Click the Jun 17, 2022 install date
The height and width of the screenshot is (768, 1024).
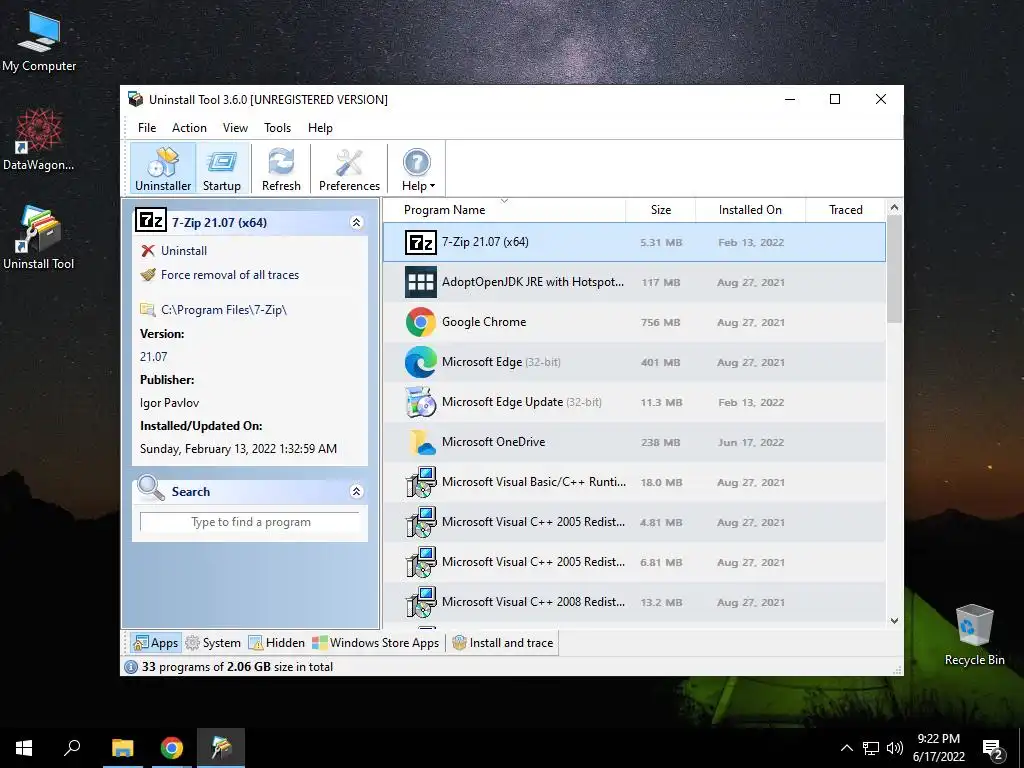click(750, 442)
